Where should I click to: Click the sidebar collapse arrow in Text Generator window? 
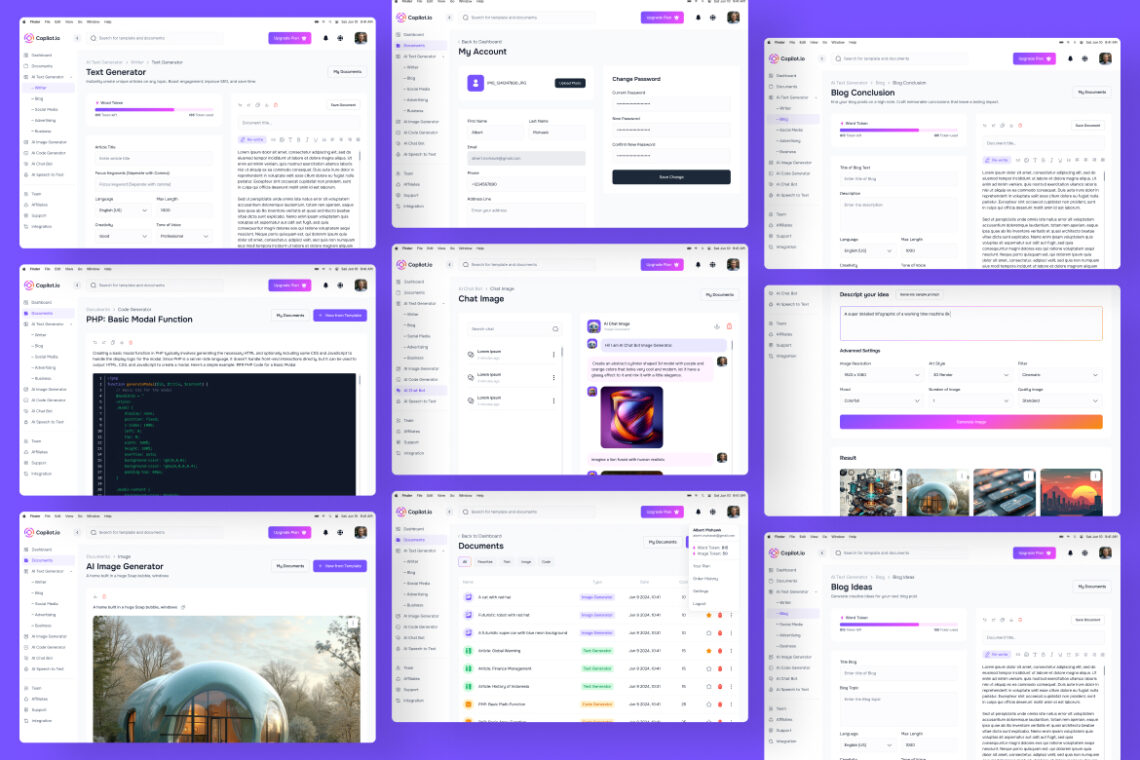(77, 38)
